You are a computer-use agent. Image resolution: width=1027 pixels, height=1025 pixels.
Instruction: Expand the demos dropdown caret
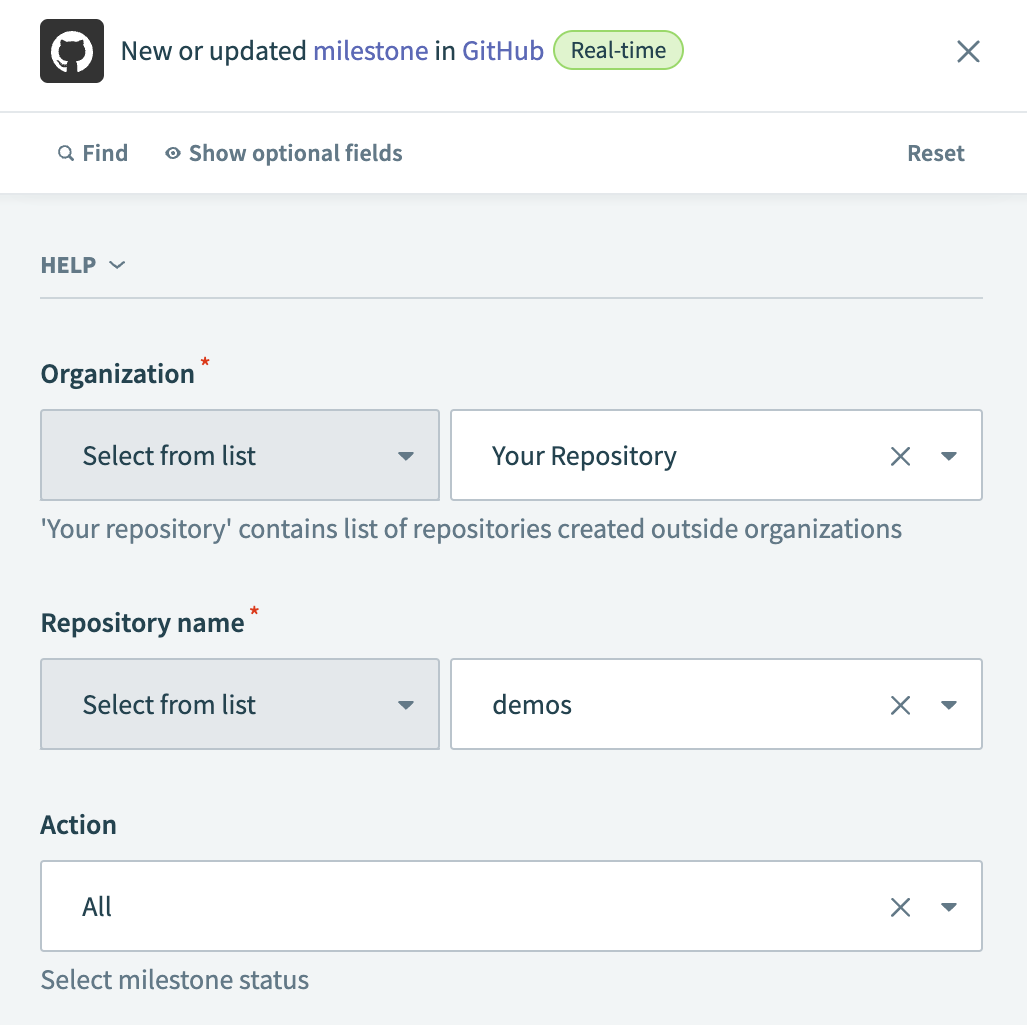pos(948,704)
